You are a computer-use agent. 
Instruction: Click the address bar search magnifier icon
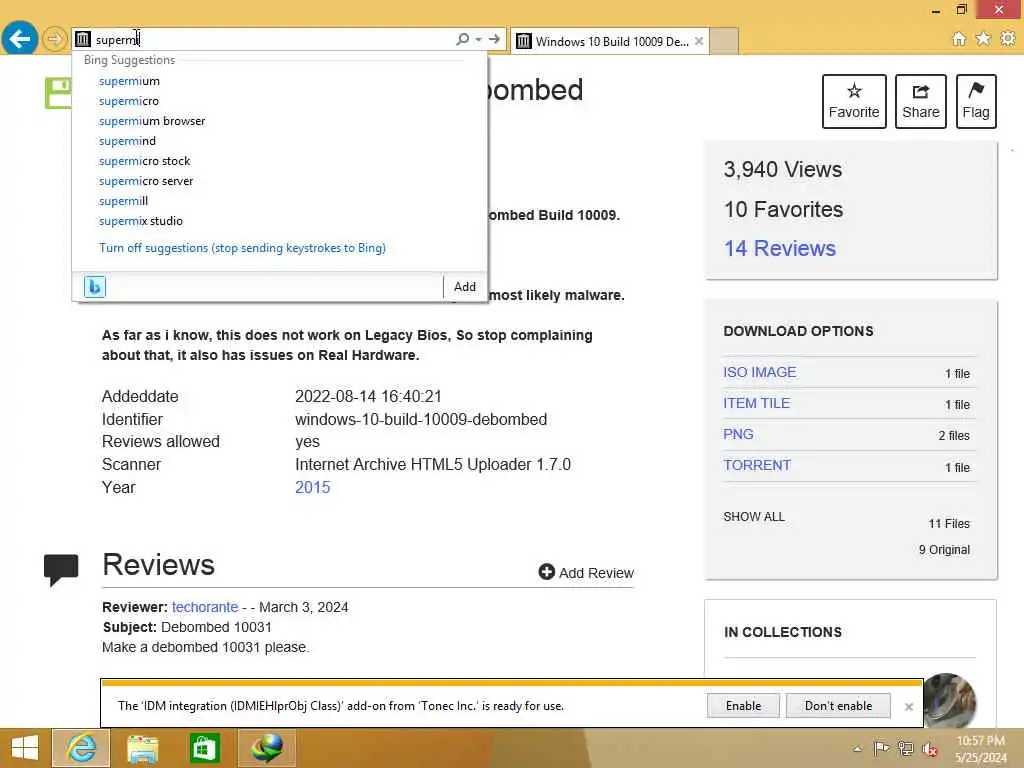(x=462, y=39)
